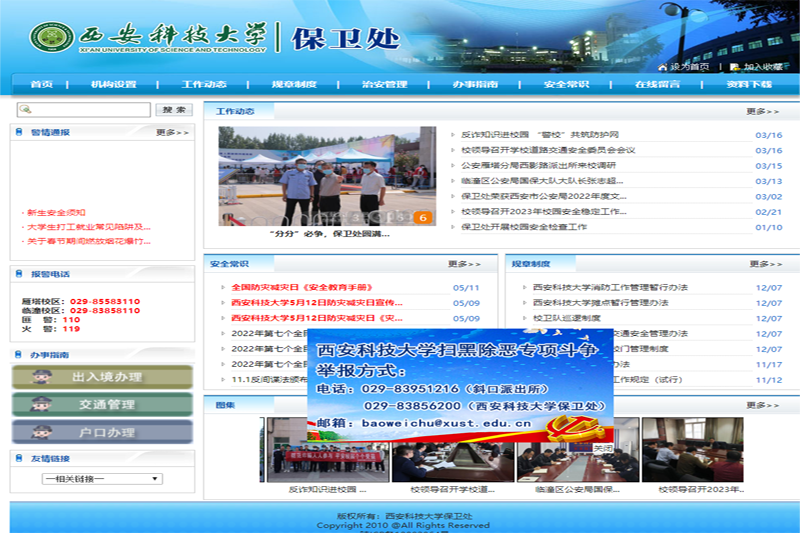This screenshot has width=800, height=533.
Task: Click the slide number 6 badge on news photo
Action: 423,217
